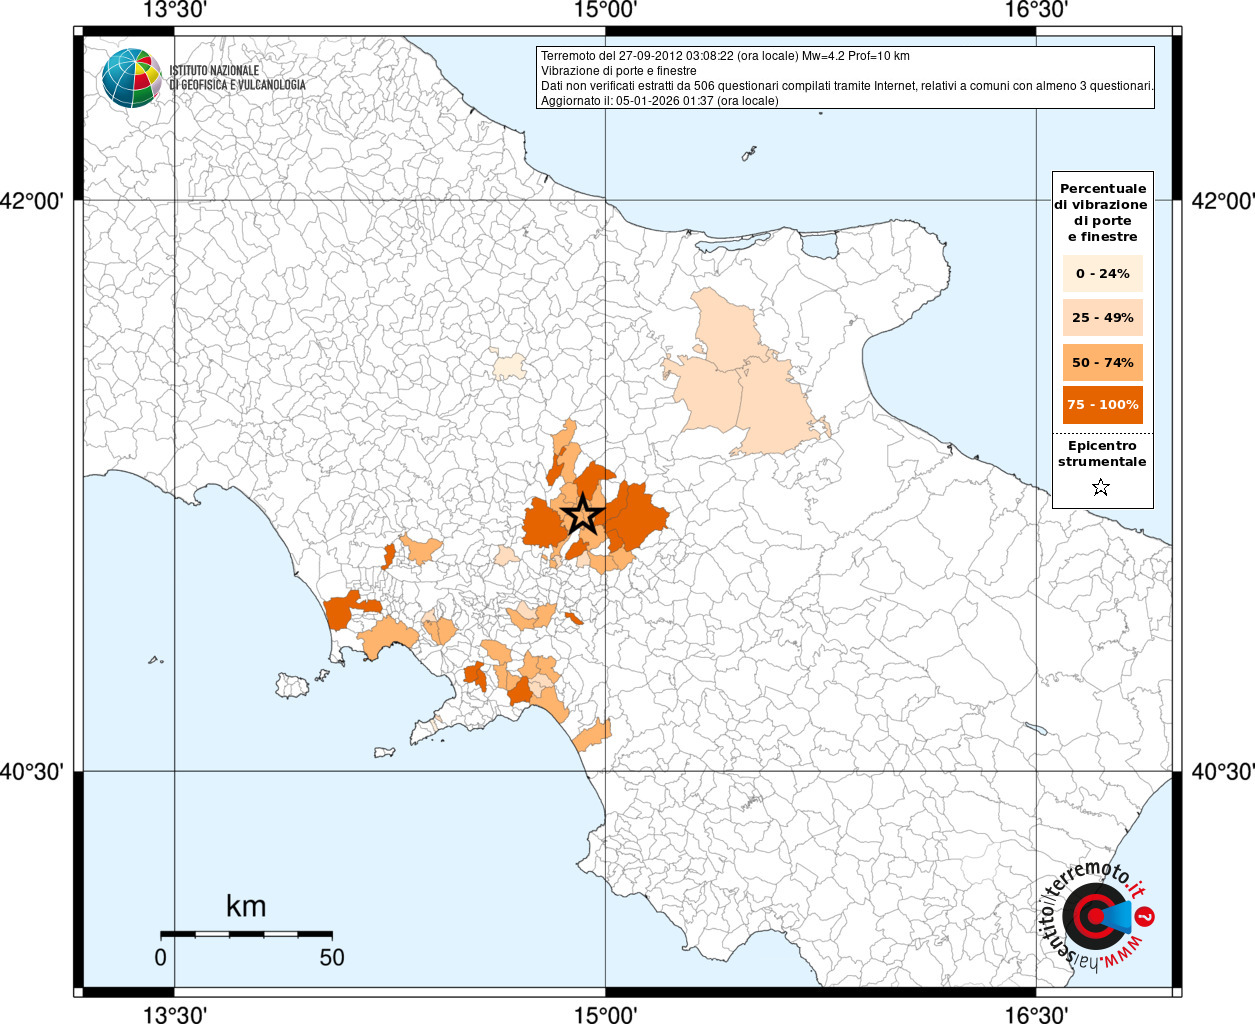This screenshot has width=1255, height=1024.
Task: Click 'Istituto Nazionale di Geofisica e Vulcanologia' text
Action: click(x=237, y=78)
